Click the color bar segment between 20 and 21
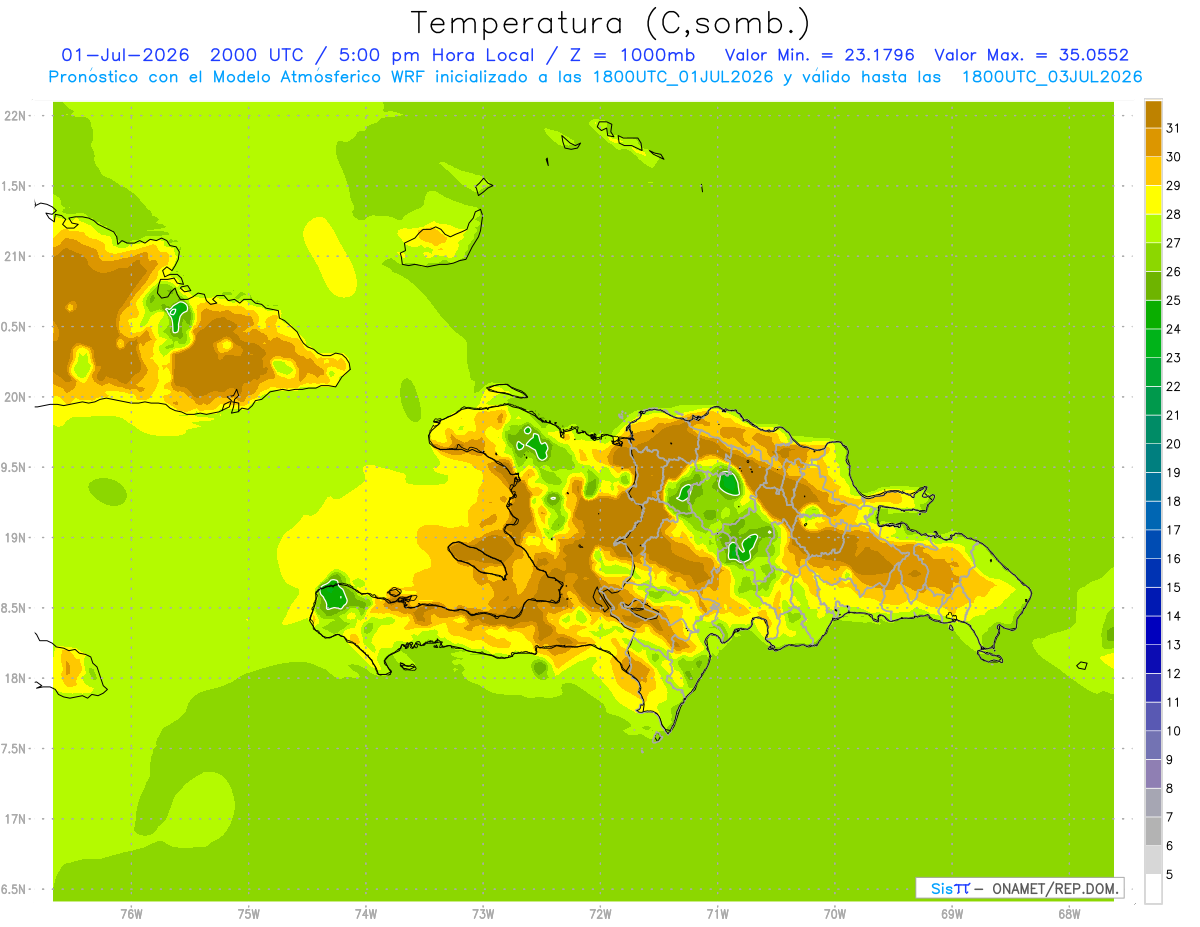Image resolution: width=1200 pixels, height=927 pixels. pos(1153,430)
